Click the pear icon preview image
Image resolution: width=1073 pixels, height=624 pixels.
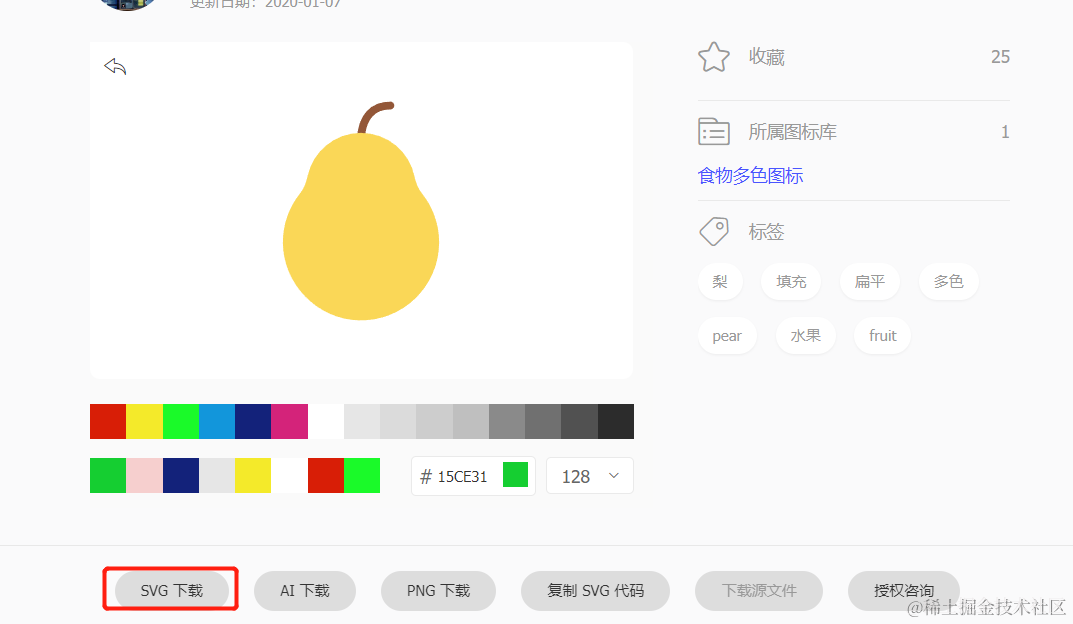361,211
